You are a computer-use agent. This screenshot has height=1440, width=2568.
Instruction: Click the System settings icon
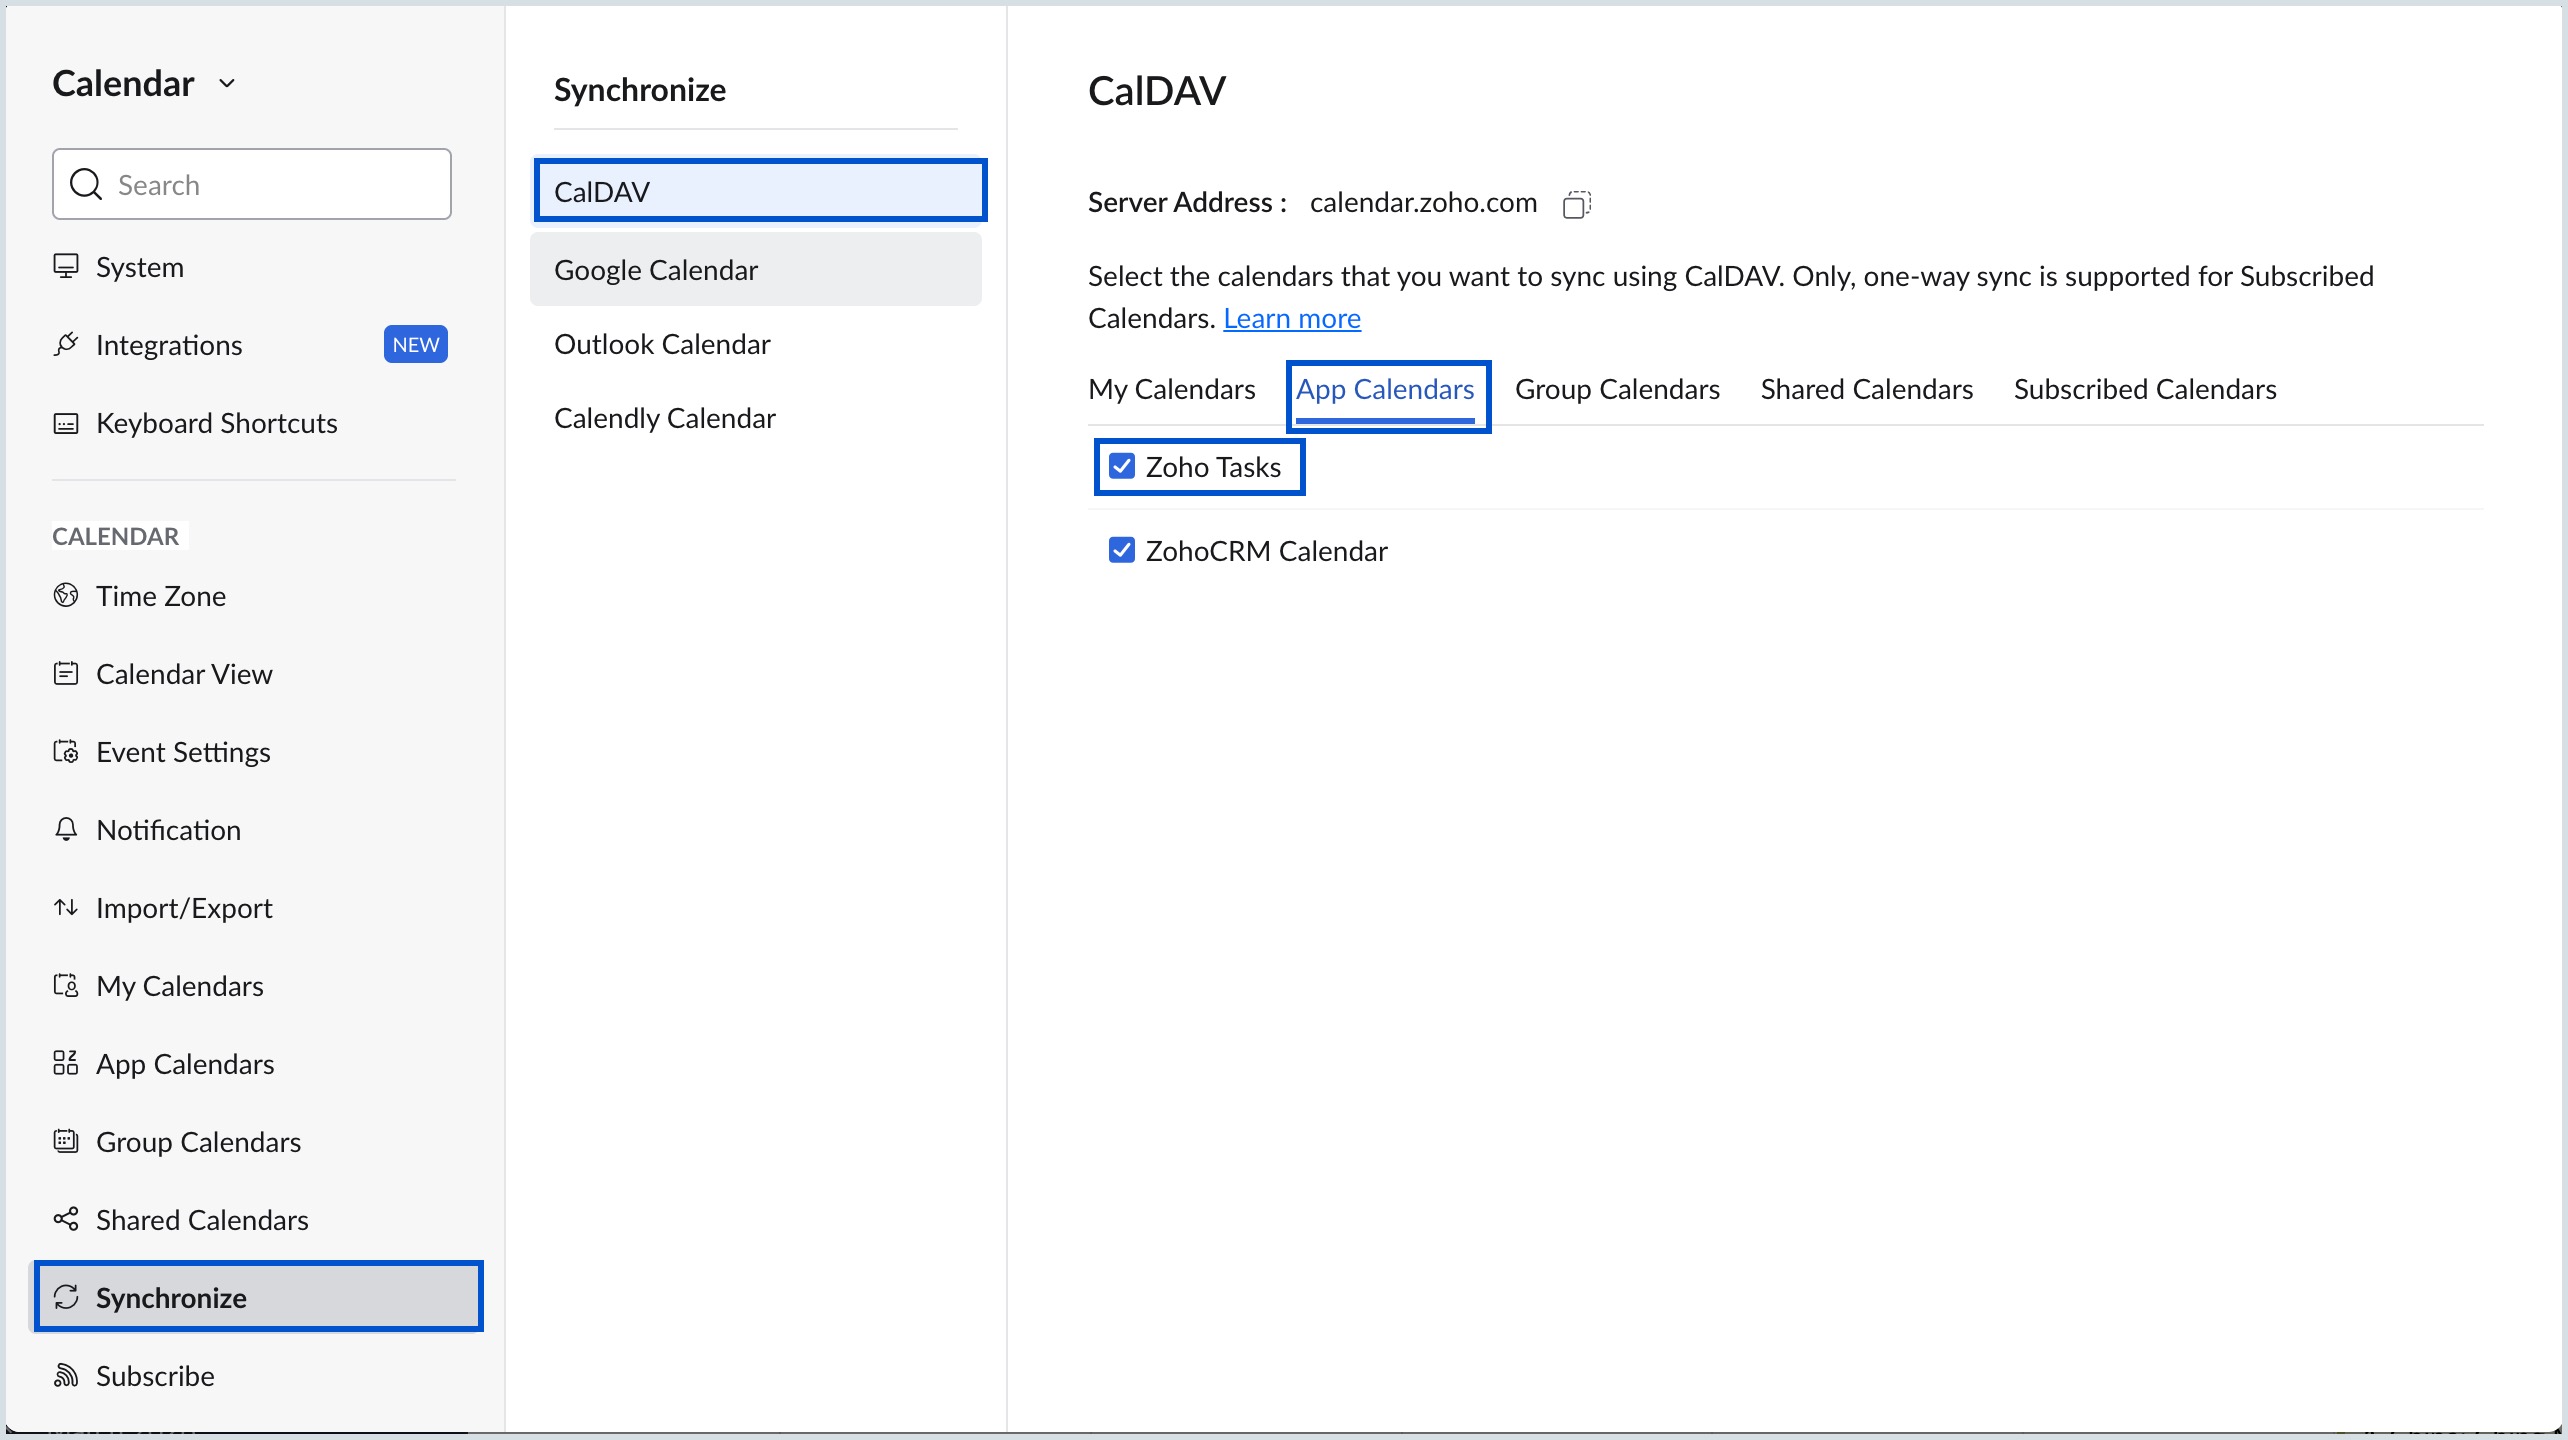coord(66,266)
